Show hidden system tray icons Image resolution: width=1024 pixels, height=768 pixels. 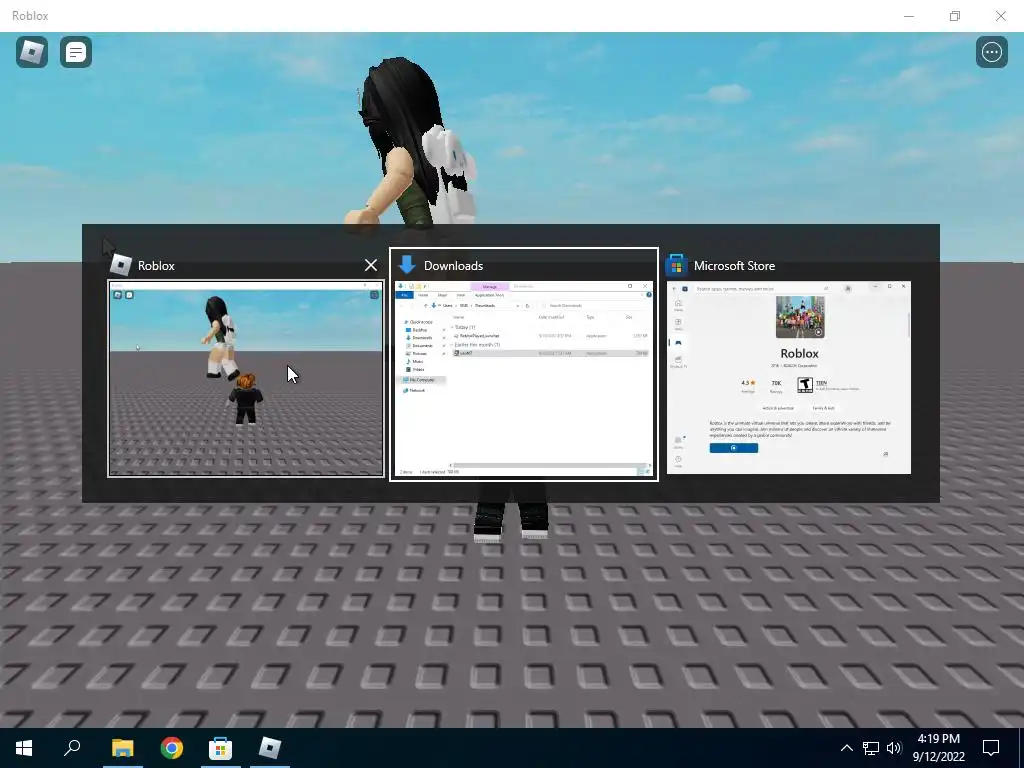[x=846, y=748]
